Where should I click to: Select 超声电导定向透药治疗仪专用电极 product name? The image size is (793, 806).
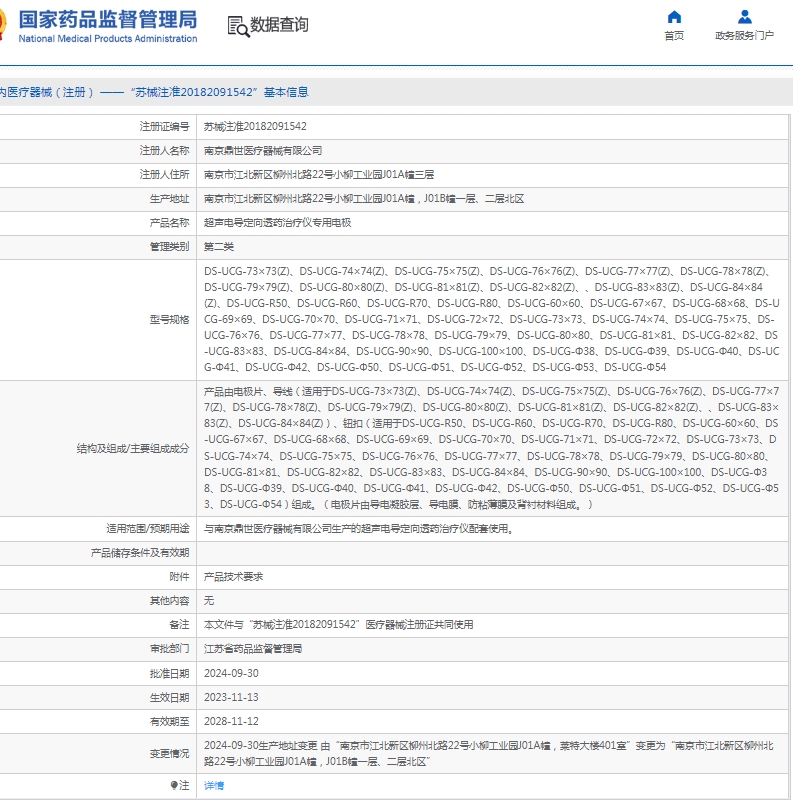click(278, 223)
